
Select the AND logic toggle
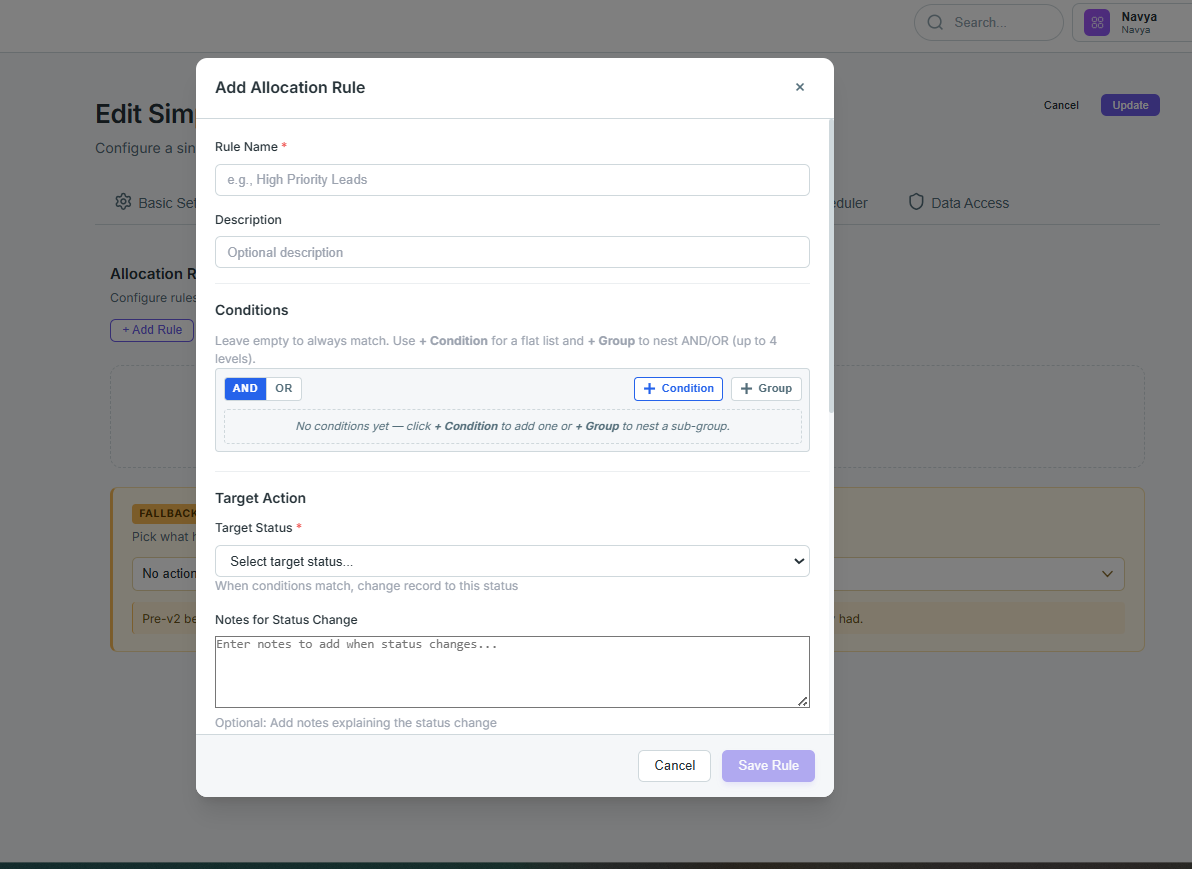[x=245, y=389]
